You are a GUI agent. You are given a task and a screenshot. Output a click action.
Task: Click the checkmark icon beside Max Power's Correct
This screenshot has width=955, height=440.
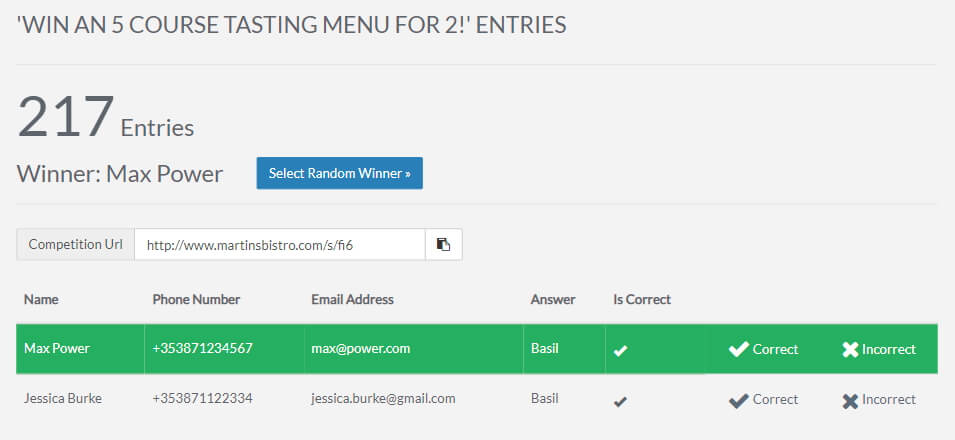[738, 349]
